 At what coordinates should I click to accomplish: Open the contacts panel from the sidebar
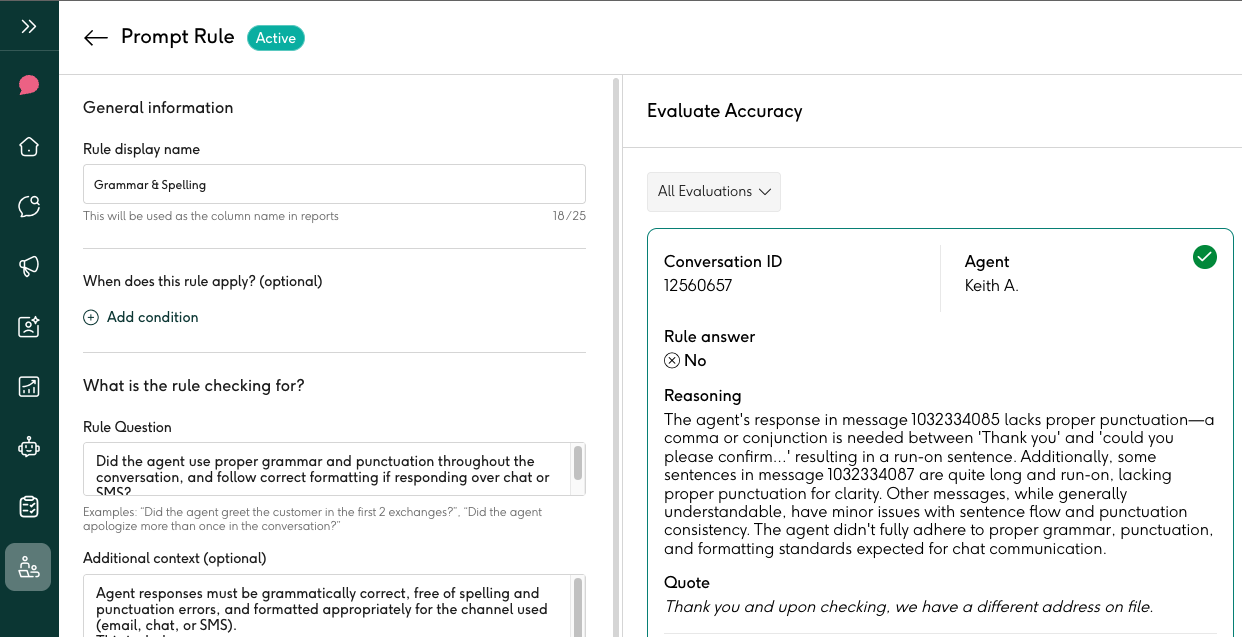(x=29, y=326)
